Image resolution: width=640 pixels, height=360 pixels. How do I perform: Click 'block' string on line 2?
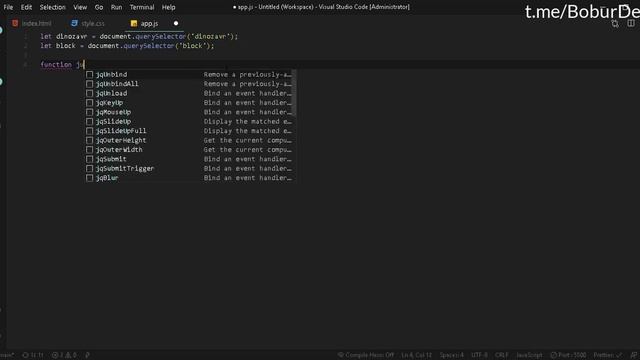pos(192,46)
